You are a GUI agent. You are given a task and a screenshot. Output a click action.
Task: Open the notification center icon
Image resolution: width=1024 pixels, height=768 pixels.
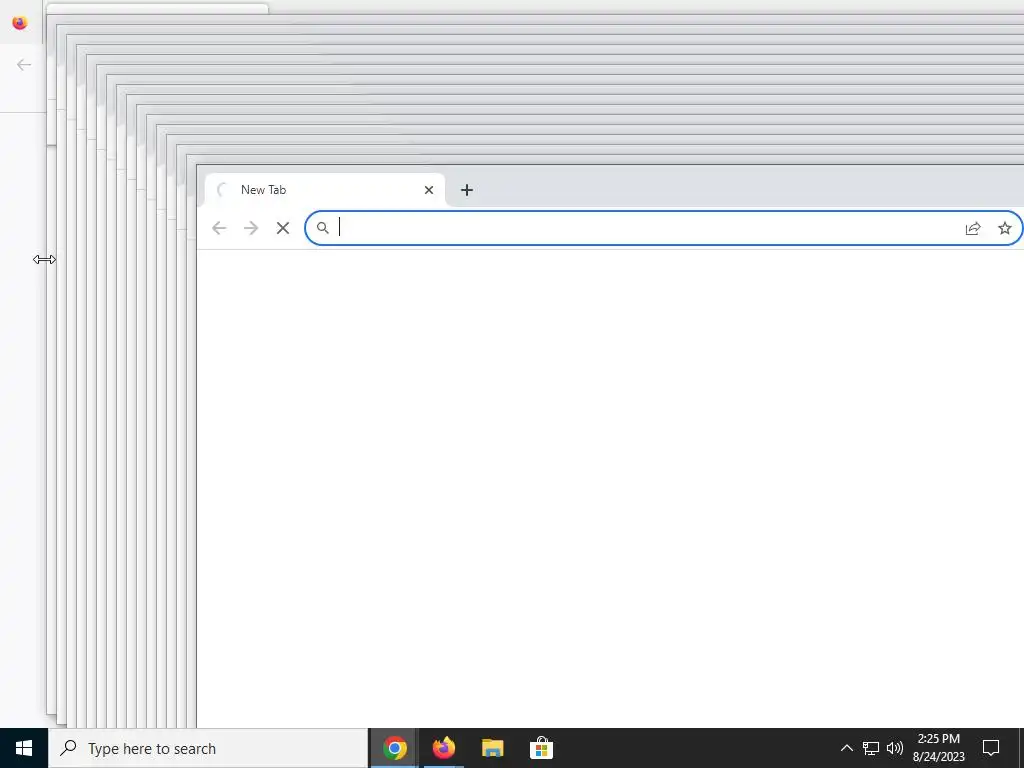[x=991, y=748]
